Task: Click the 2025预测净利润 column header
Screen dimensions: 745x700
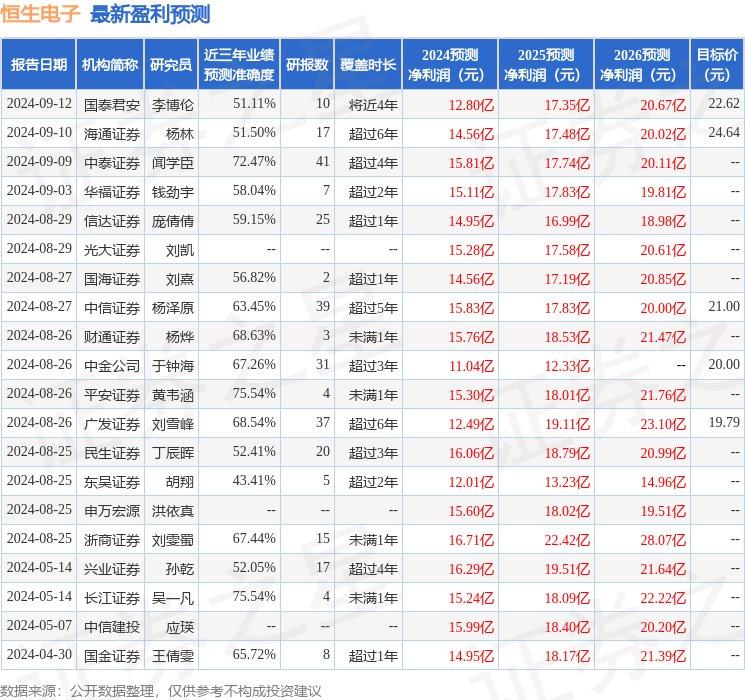Action: tap(546, 65)
